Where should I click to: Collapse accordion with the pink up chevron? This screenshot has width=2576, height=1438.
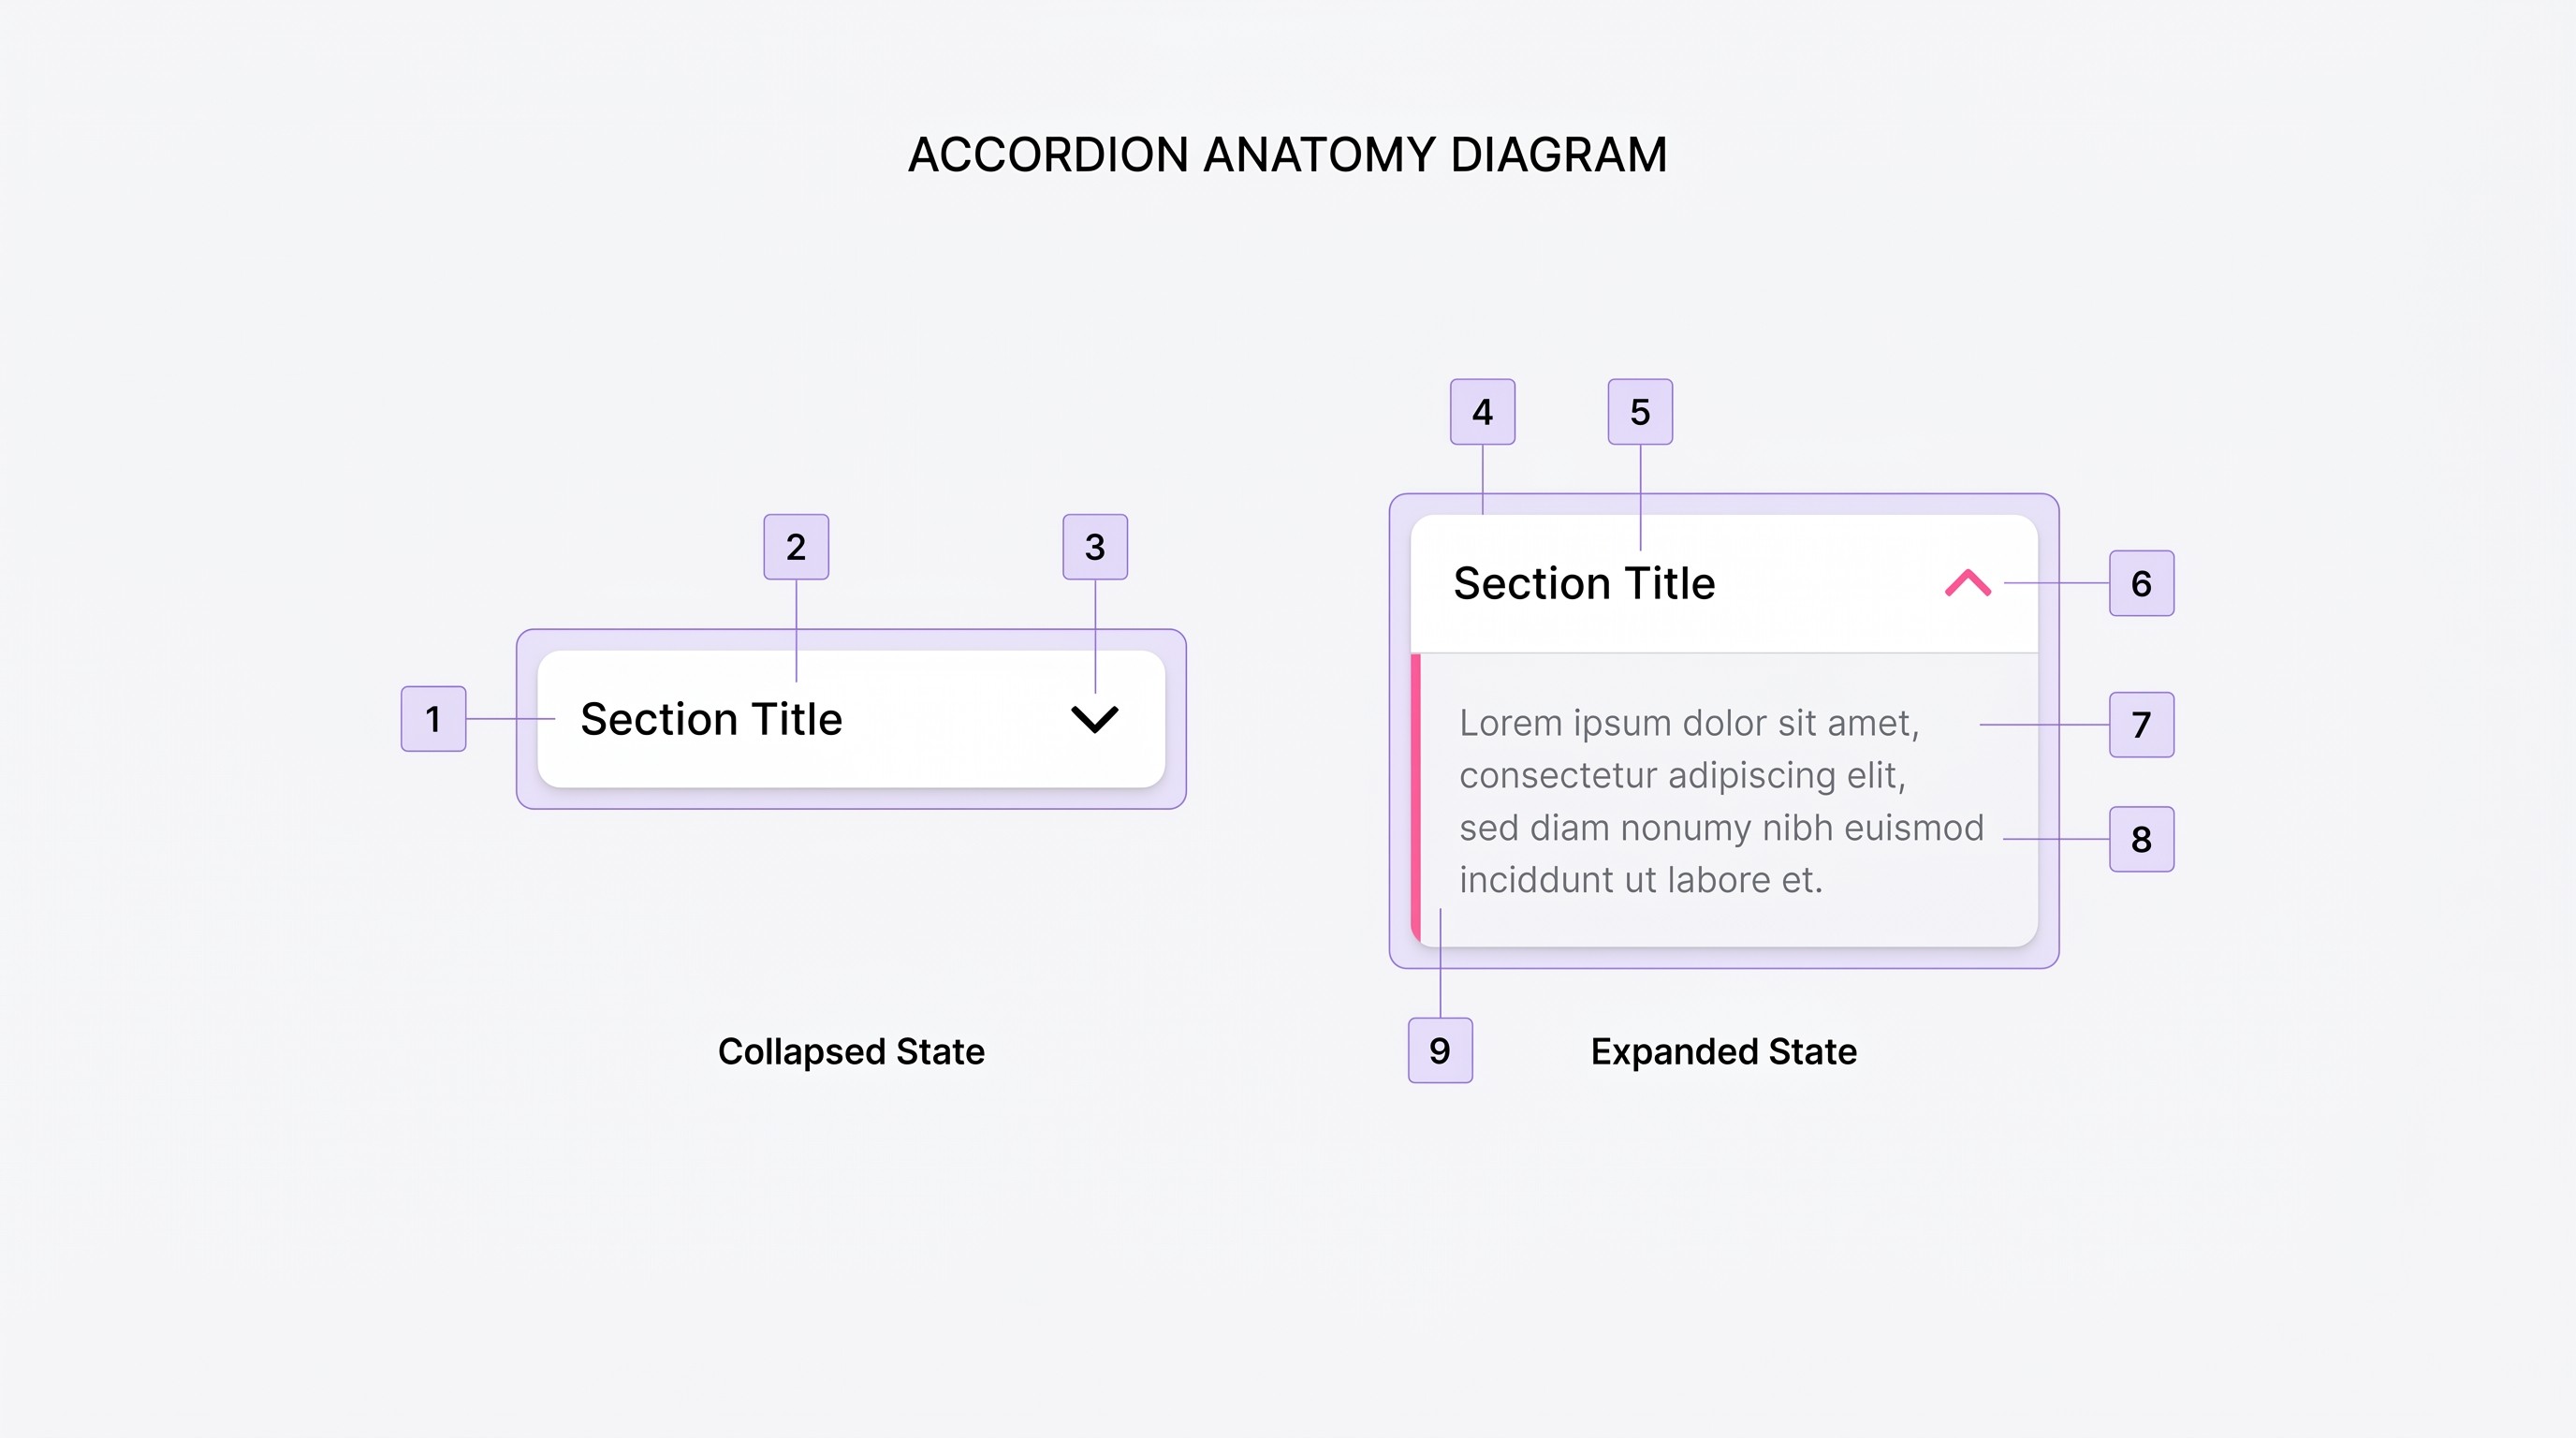click(x=1968, y=583)
